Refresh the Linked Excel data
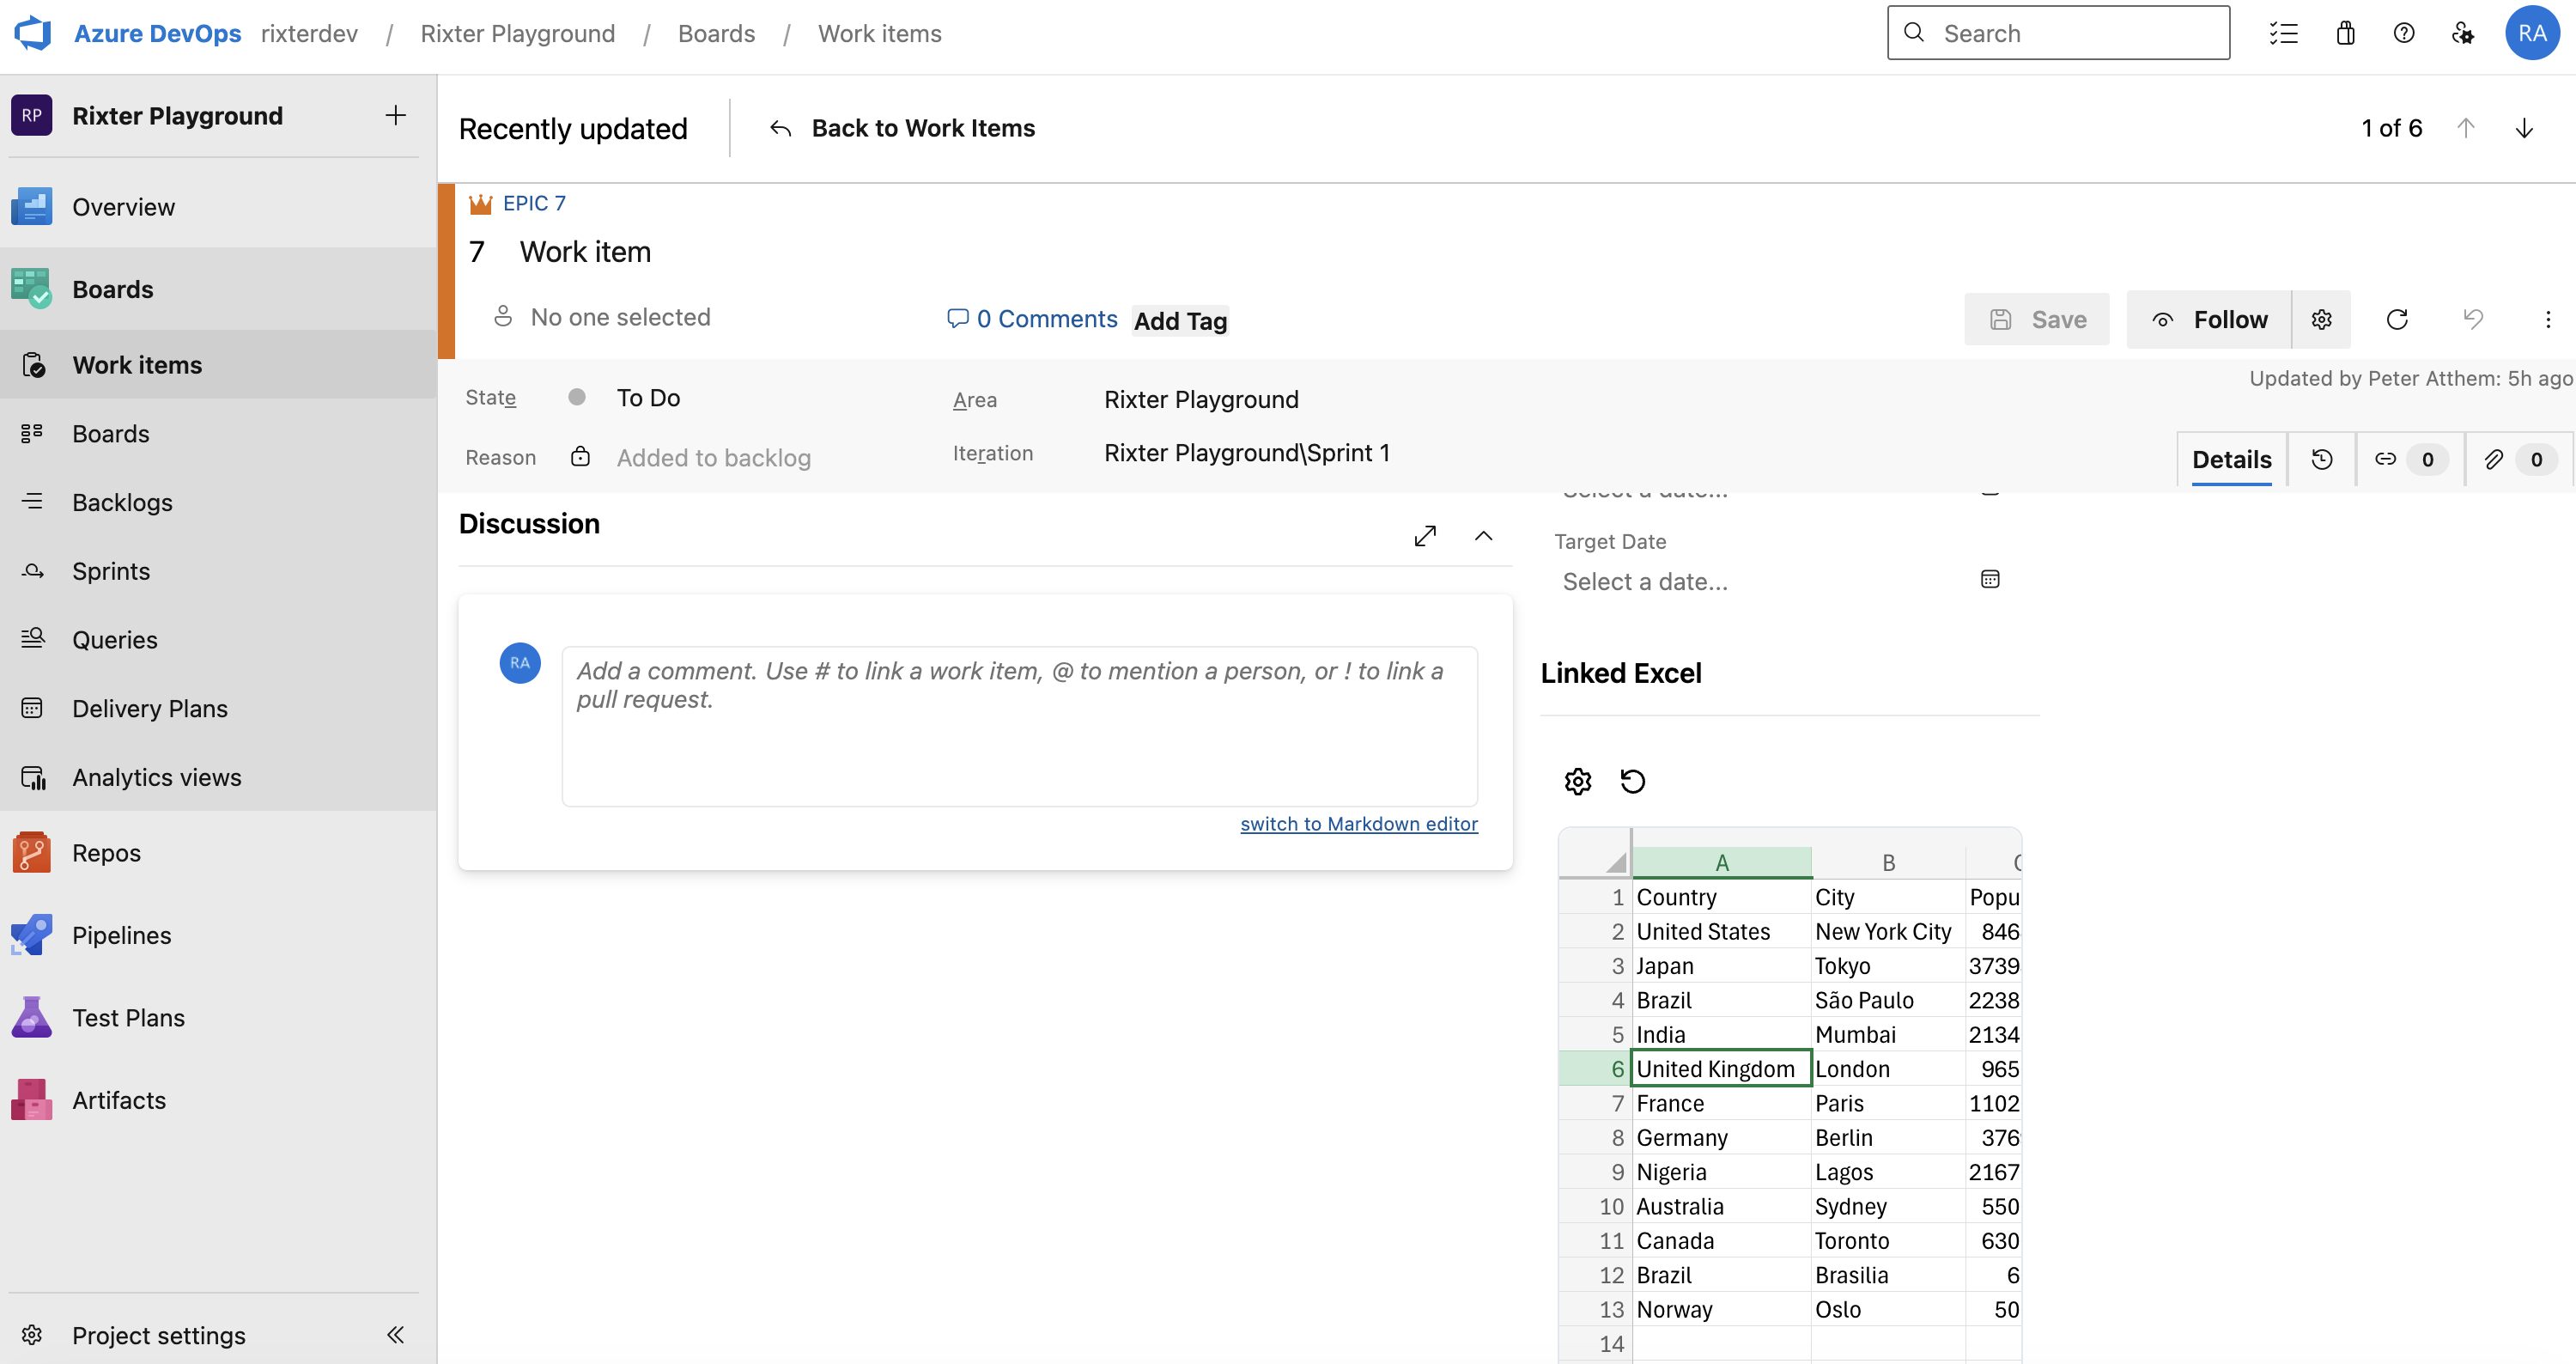 [1632, 781]
